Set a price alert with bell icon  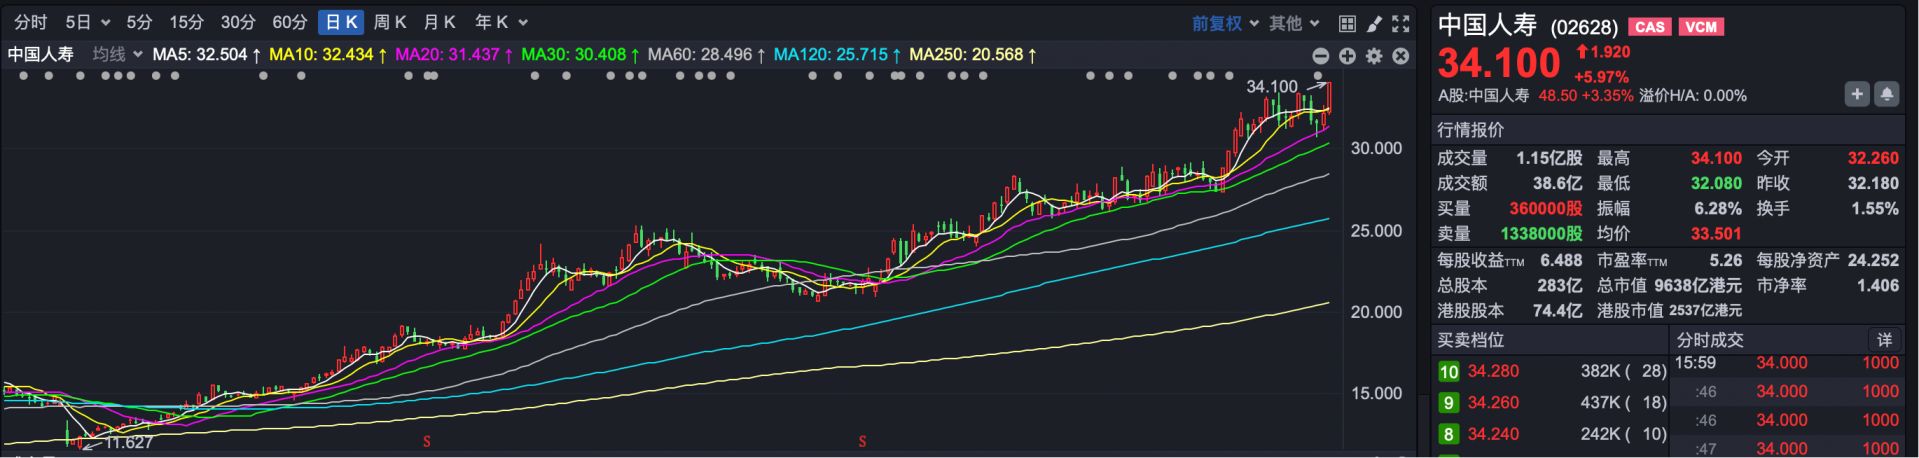coord(1886,94)
